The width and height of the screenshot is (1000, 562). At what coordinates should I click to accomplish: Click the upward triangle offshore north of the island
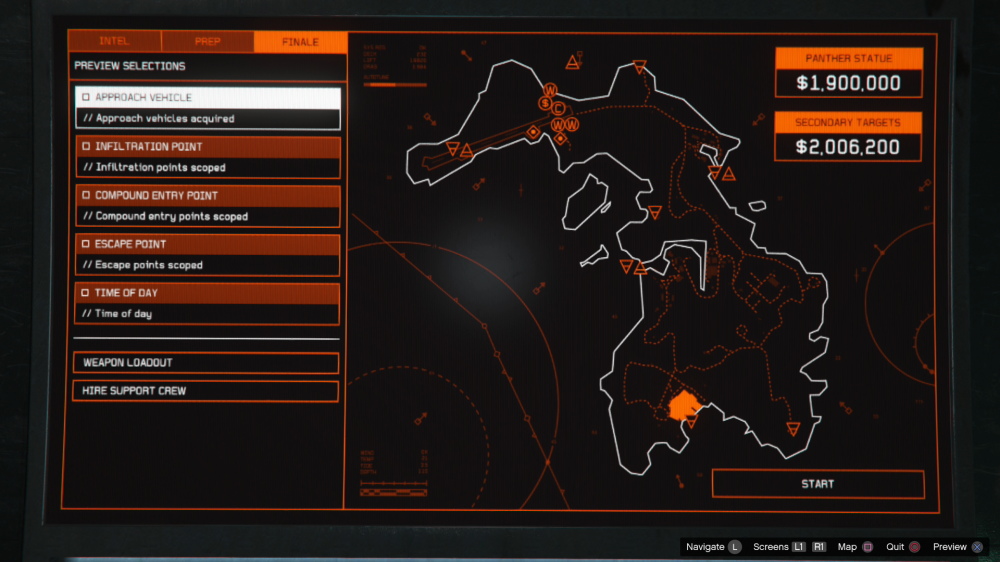tap(572, 62)
